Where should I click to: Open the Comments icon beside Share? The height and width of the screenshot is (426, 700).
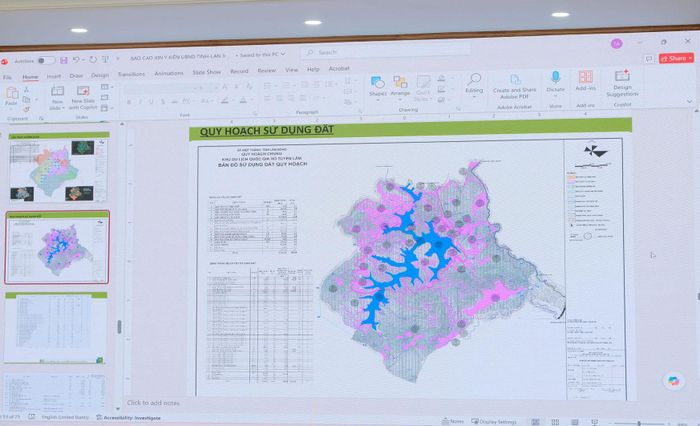click(x=649, y=59)
